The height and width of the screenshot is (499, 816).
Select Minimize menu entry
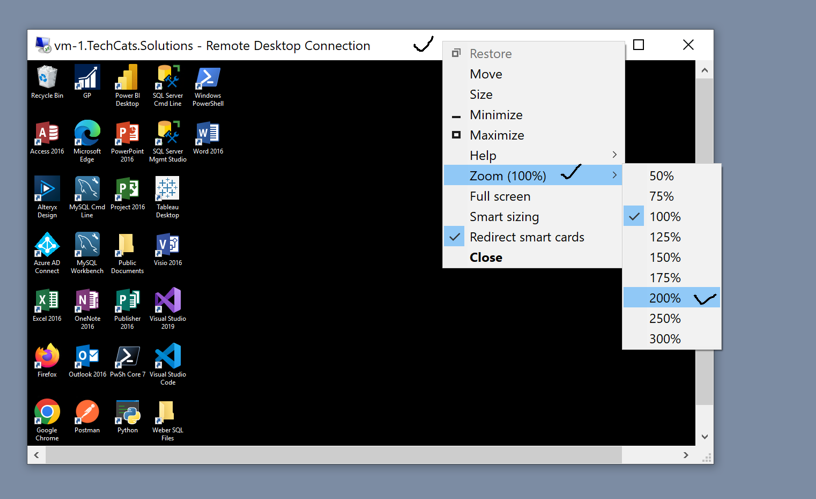click(532, 115)
